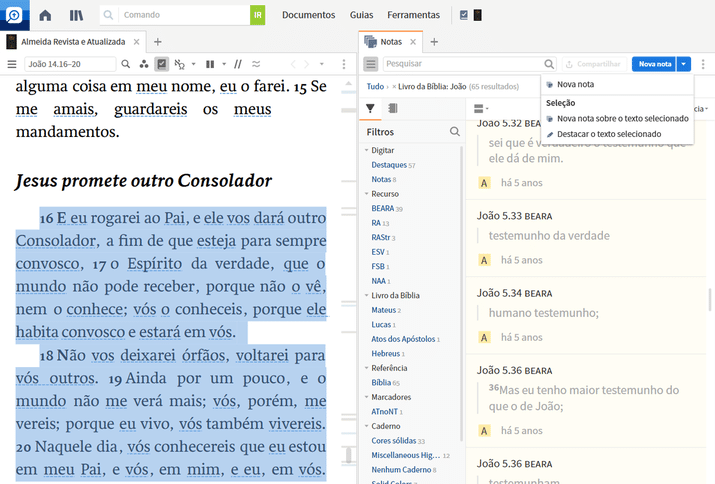Open the João 5.33 BEARA note
The height and width of the screenshot is (484, 715).
[585, 238]
